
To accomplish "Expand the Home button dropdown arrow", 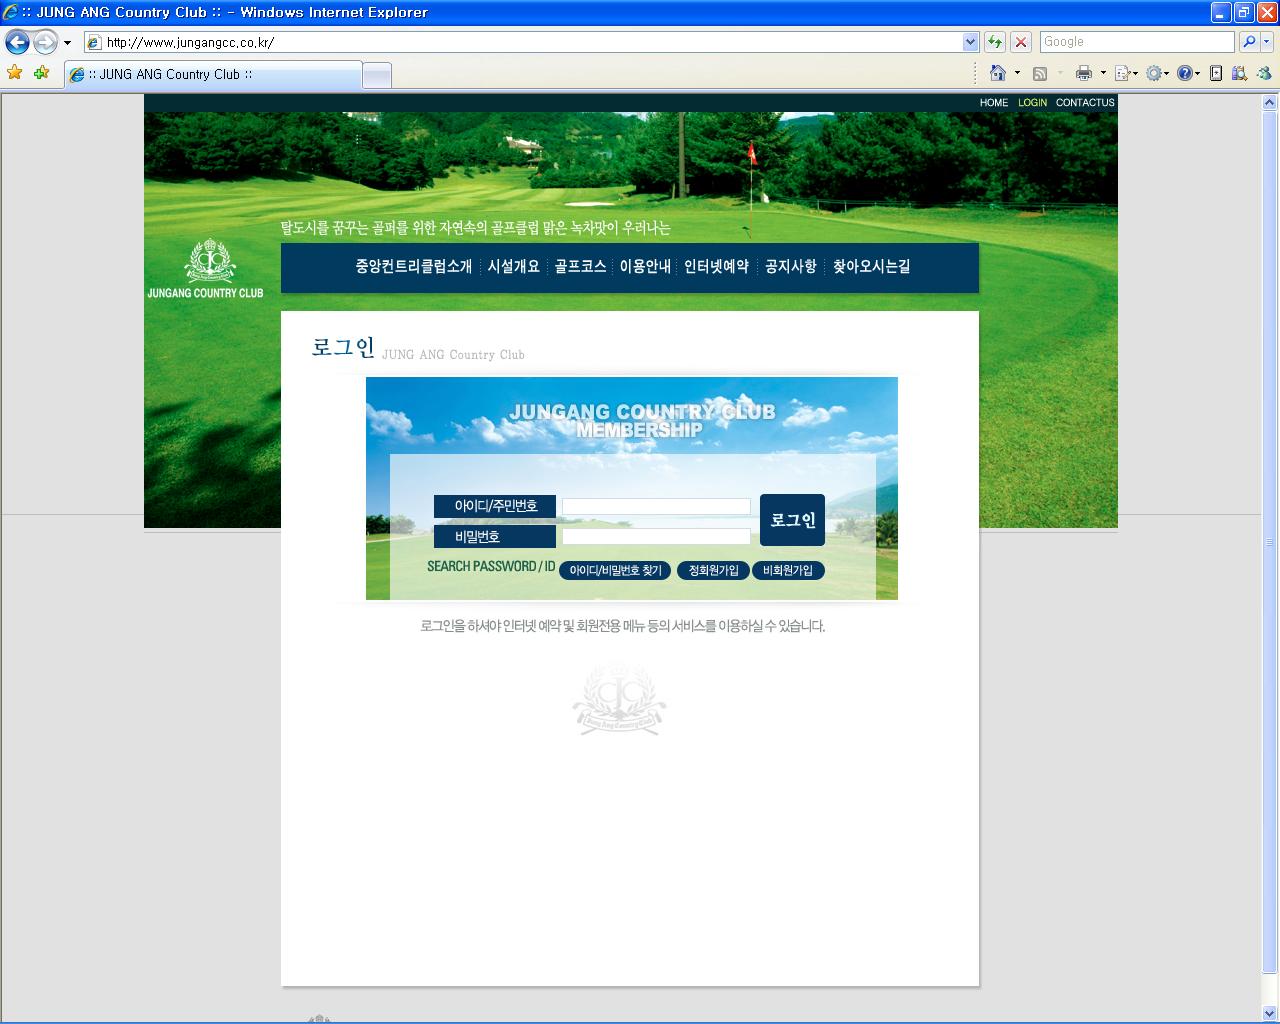I will click(x=1017, y=73).
